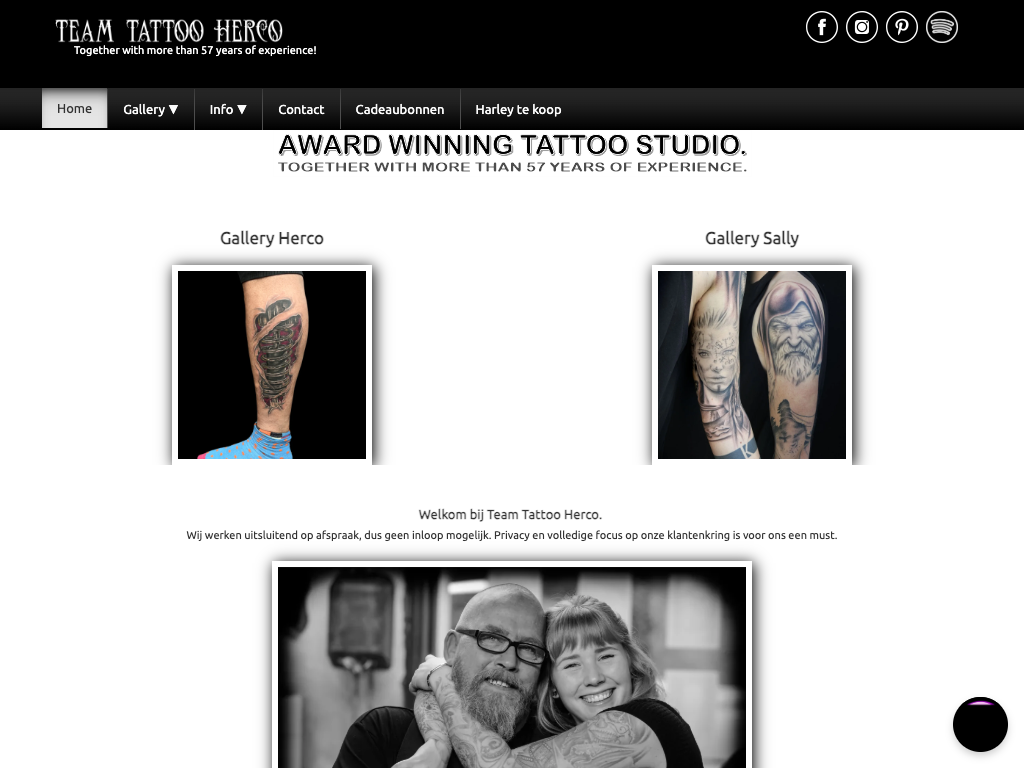Click the Team Tattoo Herco logo
Image resolution: width=1024 pixels, height=768 pixels.
coord(169,31)
